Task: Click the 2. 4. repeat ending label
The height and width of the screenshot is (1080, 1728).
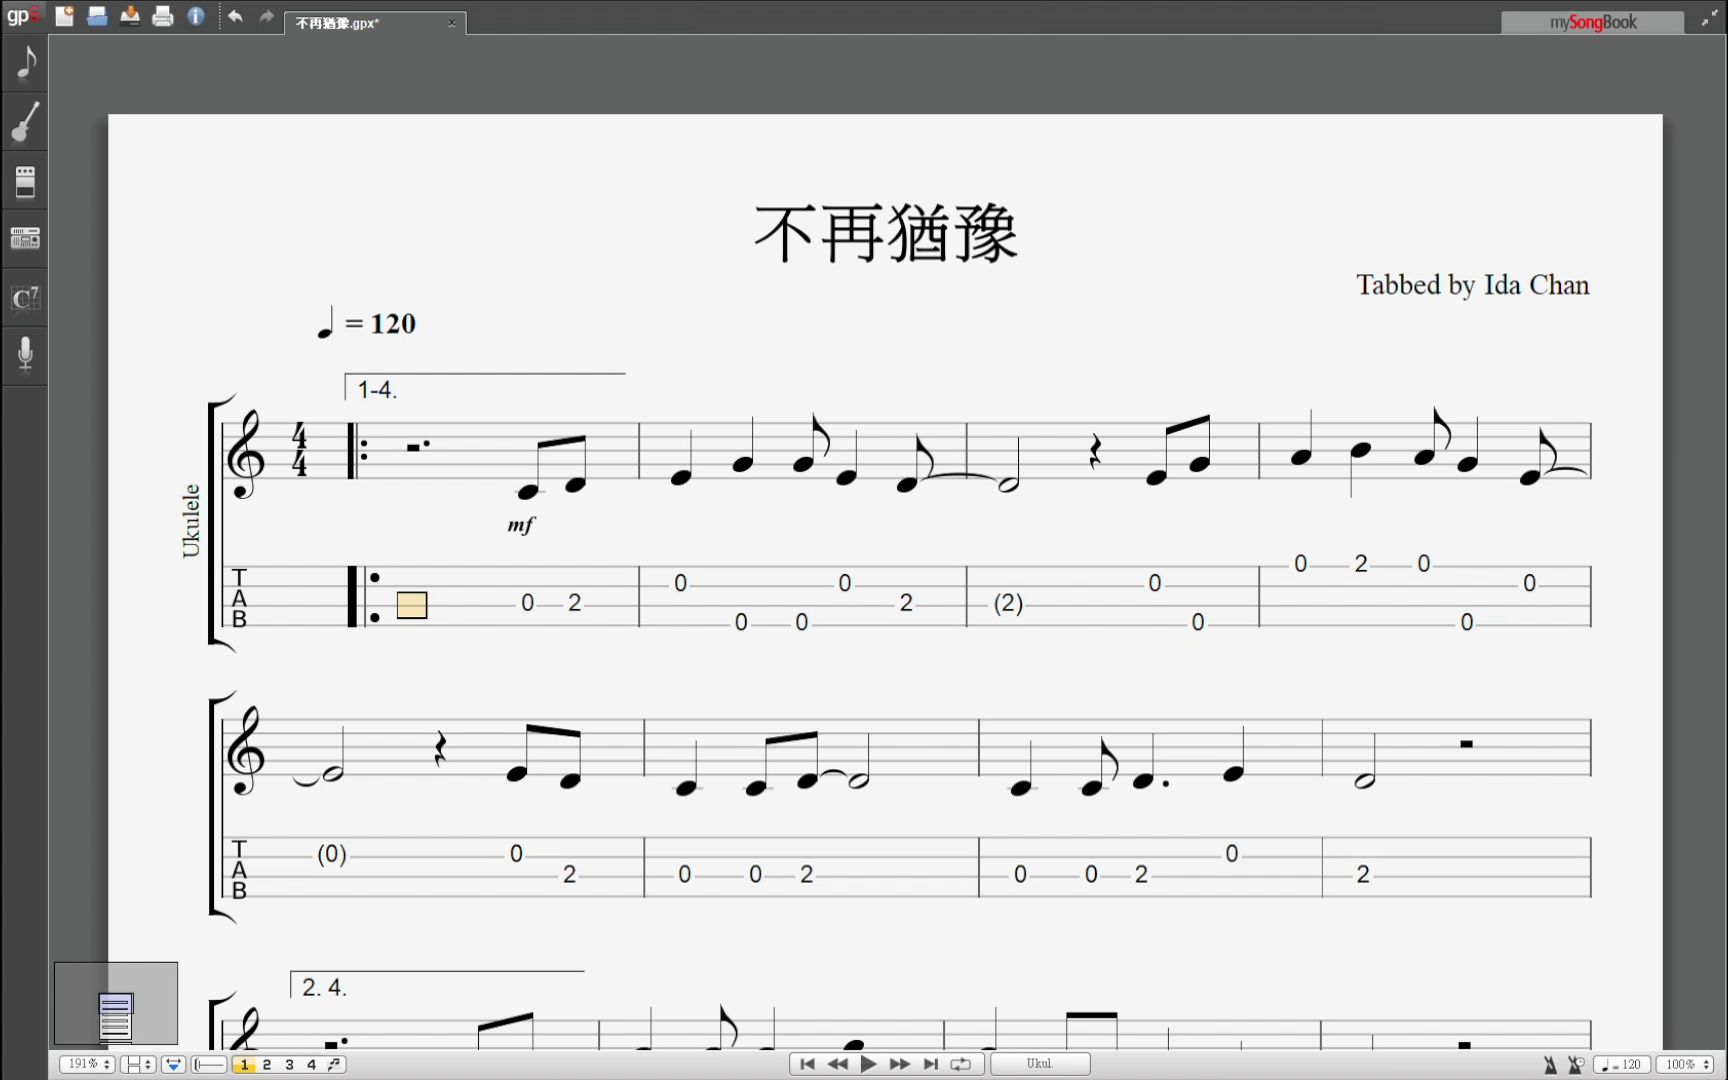Action: 324,987
